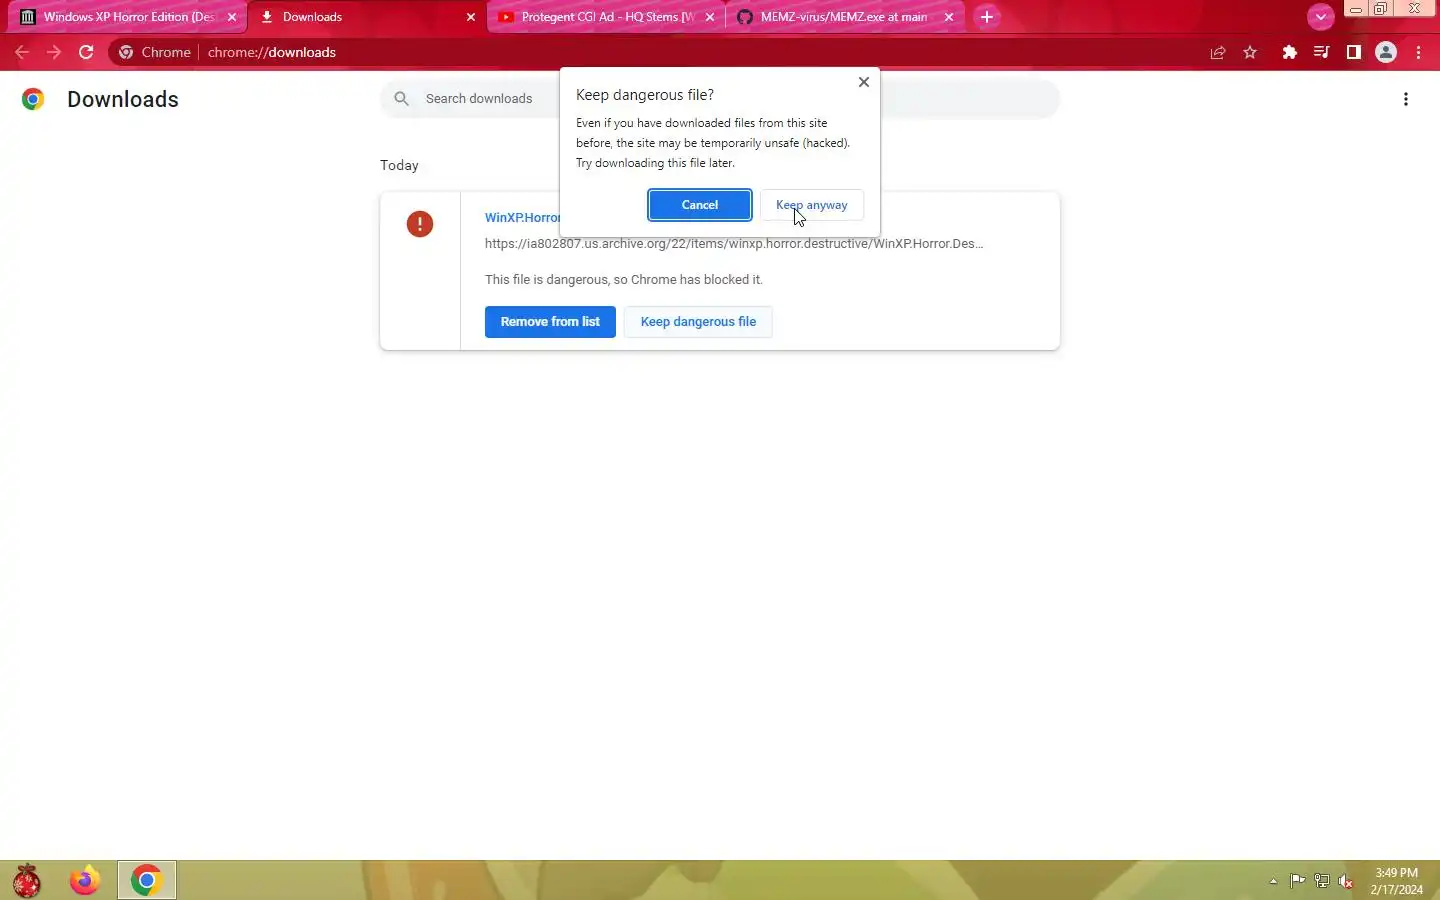Click the Cancel button in the dialog
1440x900 pixels.
click(700, 205)
